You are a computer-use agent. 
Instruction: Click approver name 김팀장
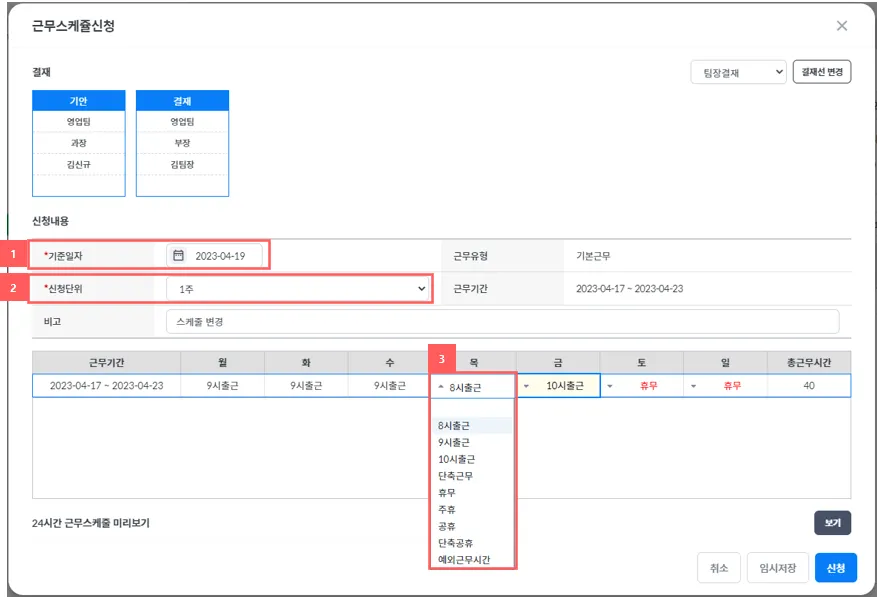pyautogui.click(x=182, y=164)
